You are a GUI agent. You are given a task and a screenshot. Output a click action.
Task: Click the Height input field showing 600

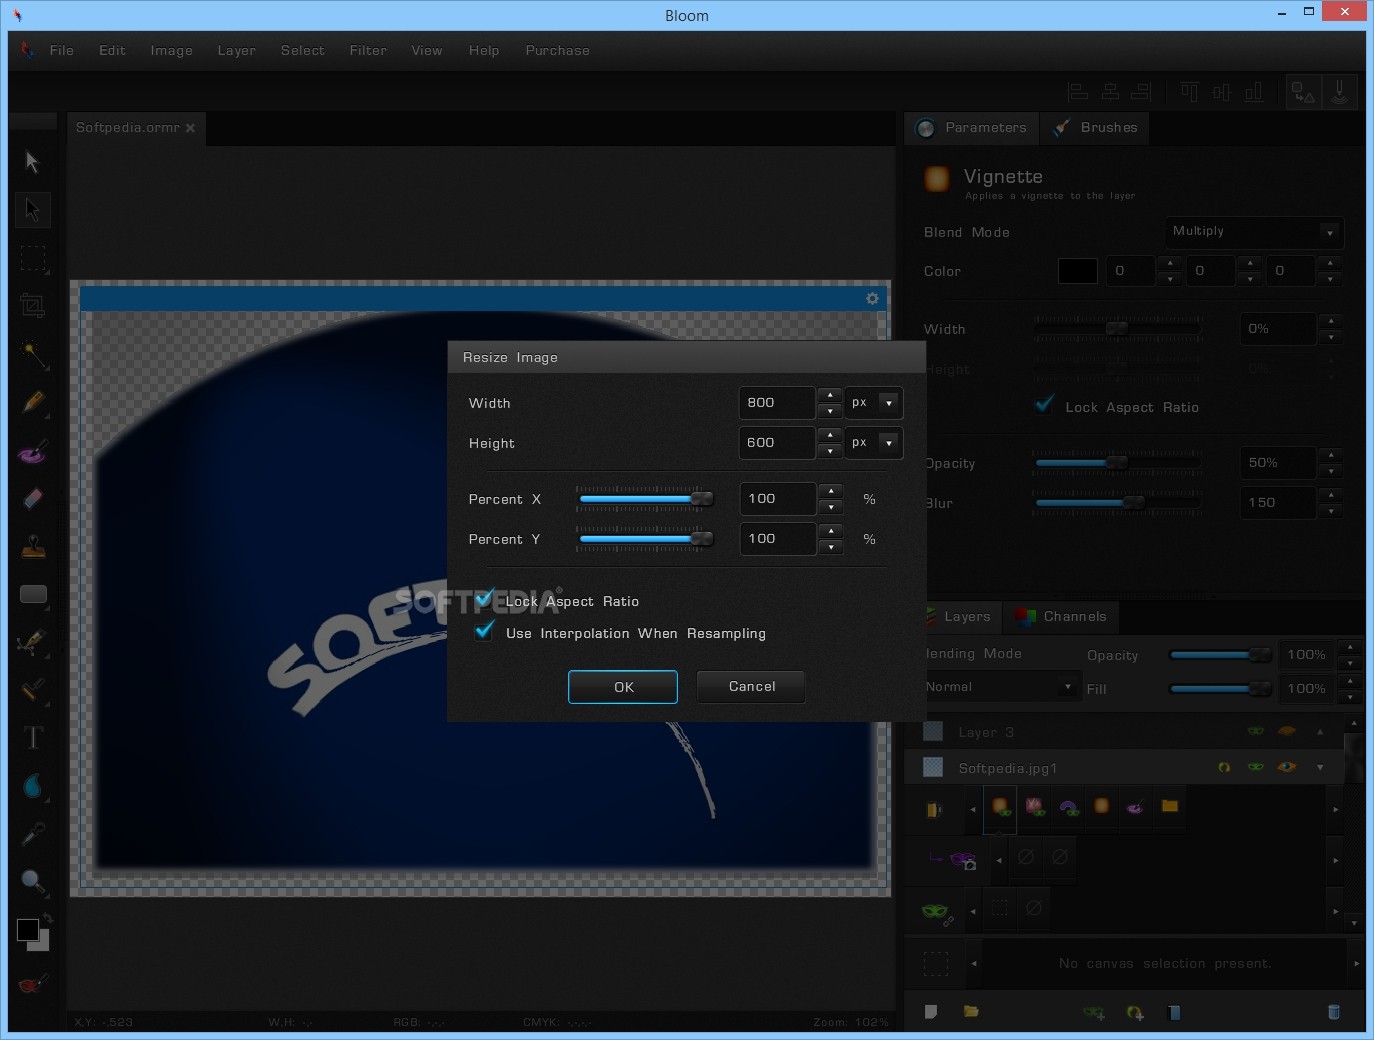tap(777, 442)
